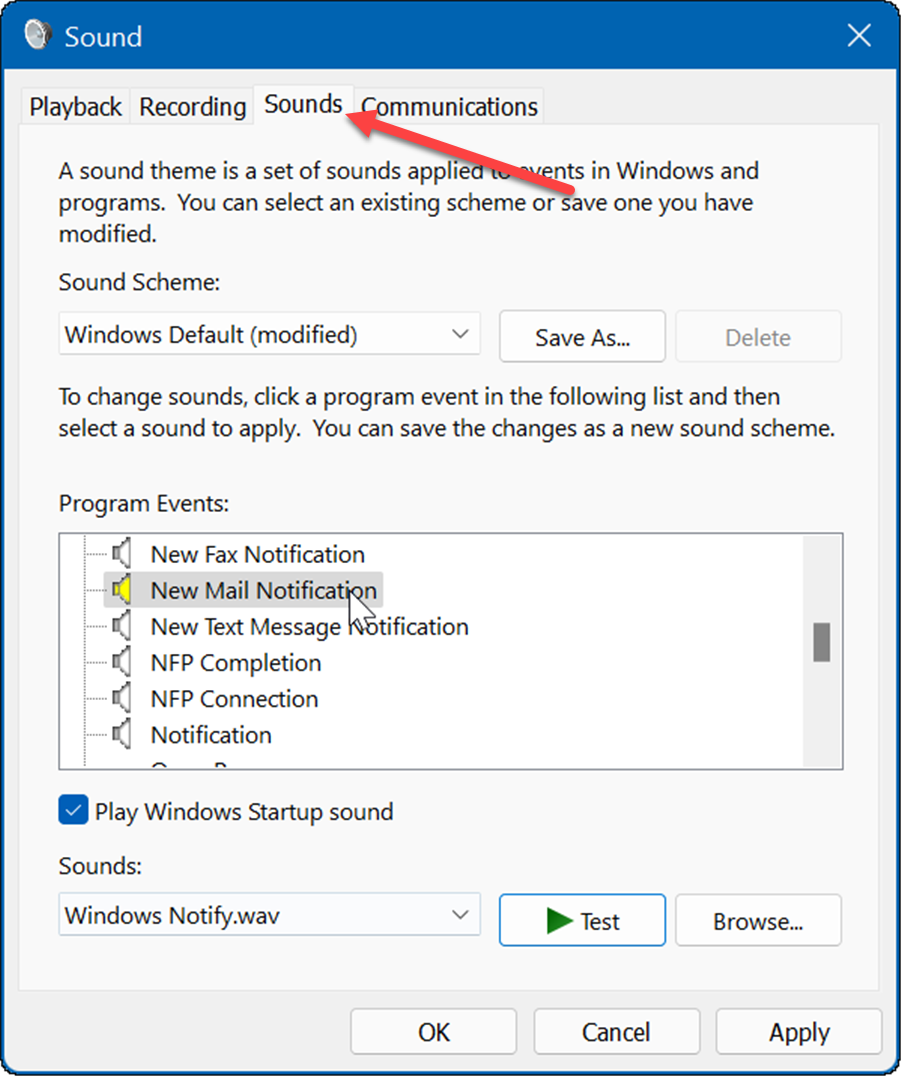Disable Play Windows Startup sound
Viewport: 901px width, 1076px height.
(72, 811)
